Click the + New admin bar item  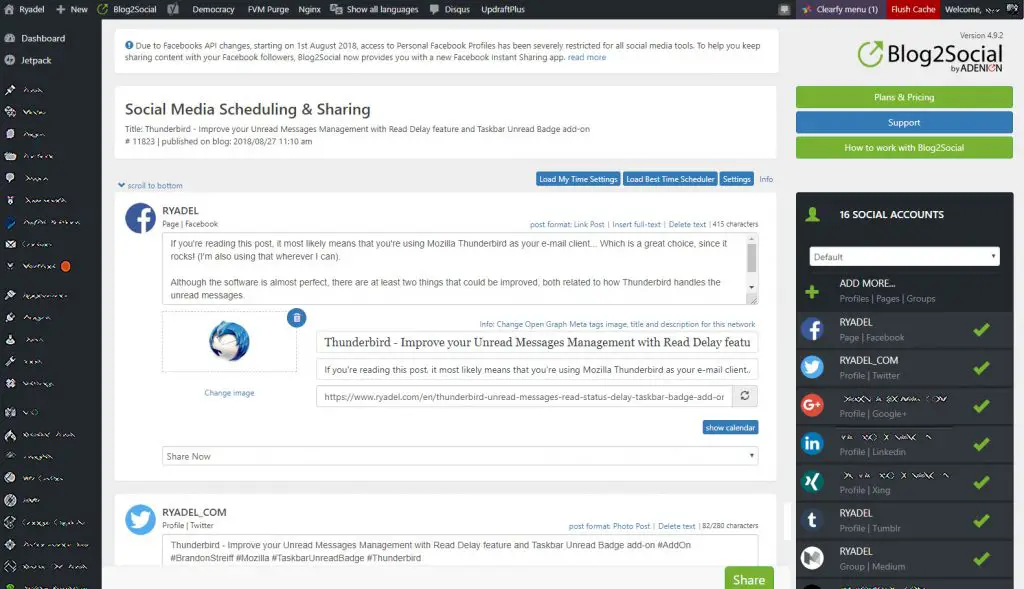pyautogui.click(x=72, y=9)
